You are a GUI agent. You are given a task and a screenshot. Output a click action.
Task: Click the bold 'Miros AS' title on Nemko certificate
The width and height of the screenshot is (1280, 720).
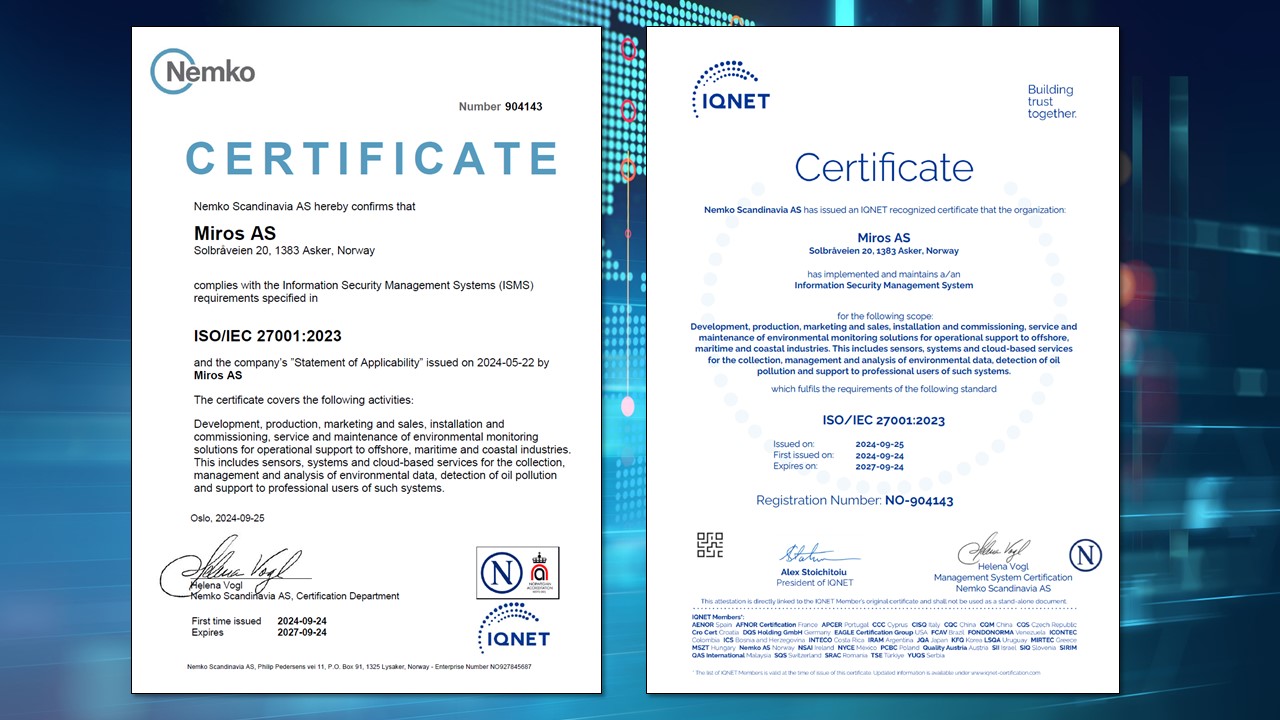(x=234, y=234)
